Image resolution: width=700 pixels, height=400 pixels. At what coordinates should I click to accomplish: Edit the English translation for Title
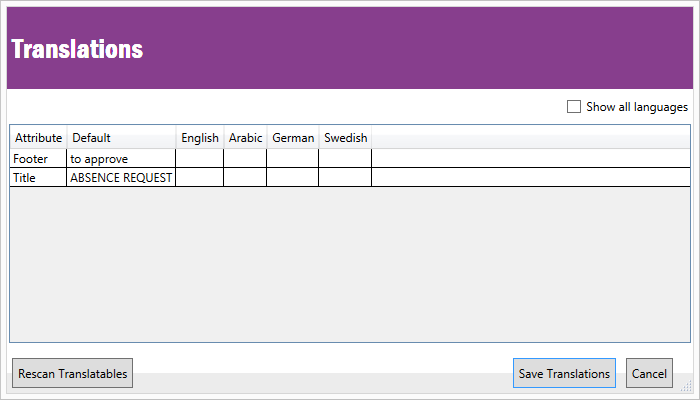pyautogui.click(x=200, y=178)
